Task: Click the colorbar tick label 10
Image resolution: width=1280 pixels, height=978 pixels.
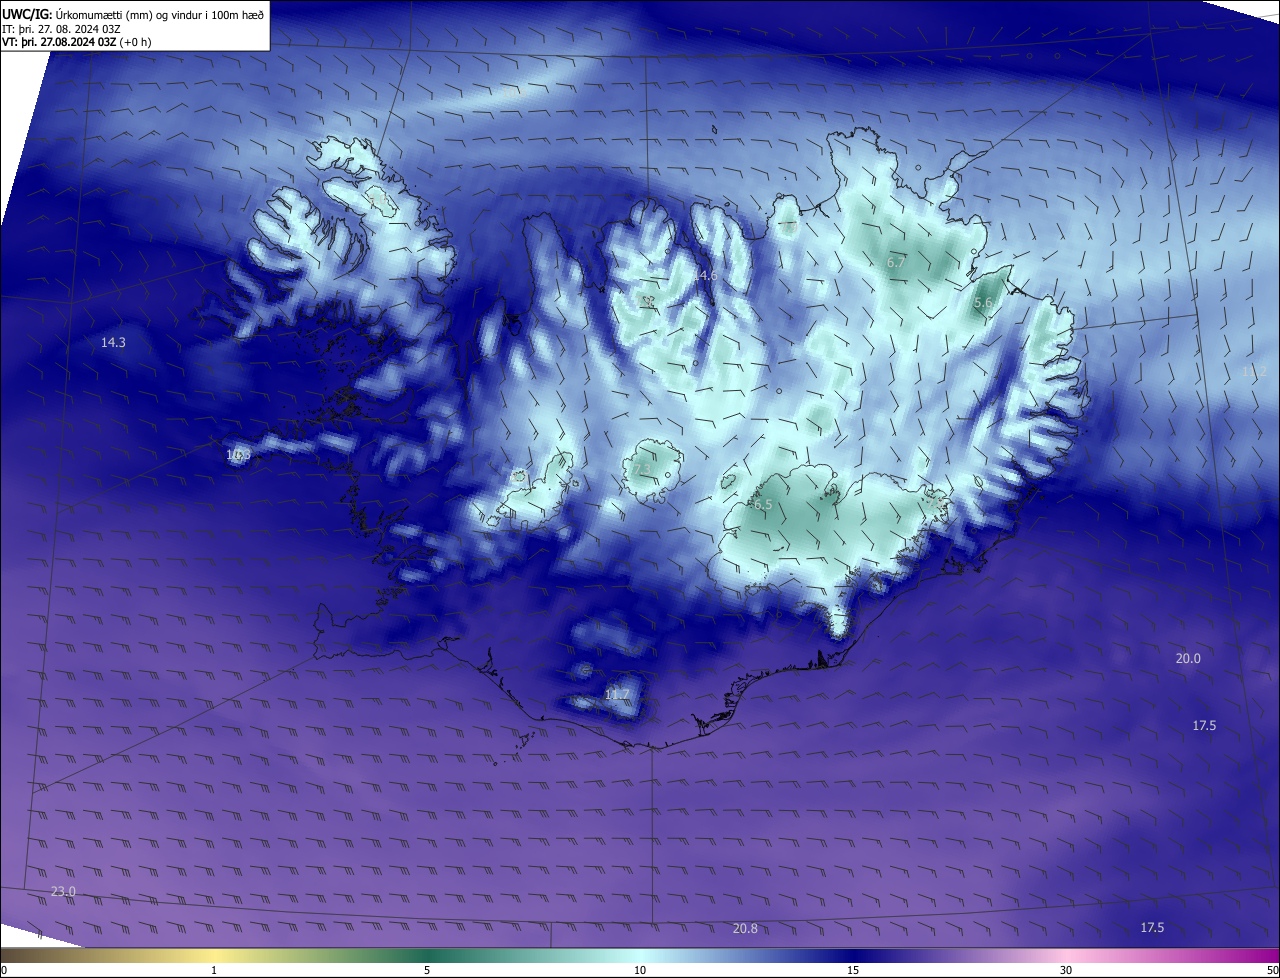Action: [x=640, y=970]
